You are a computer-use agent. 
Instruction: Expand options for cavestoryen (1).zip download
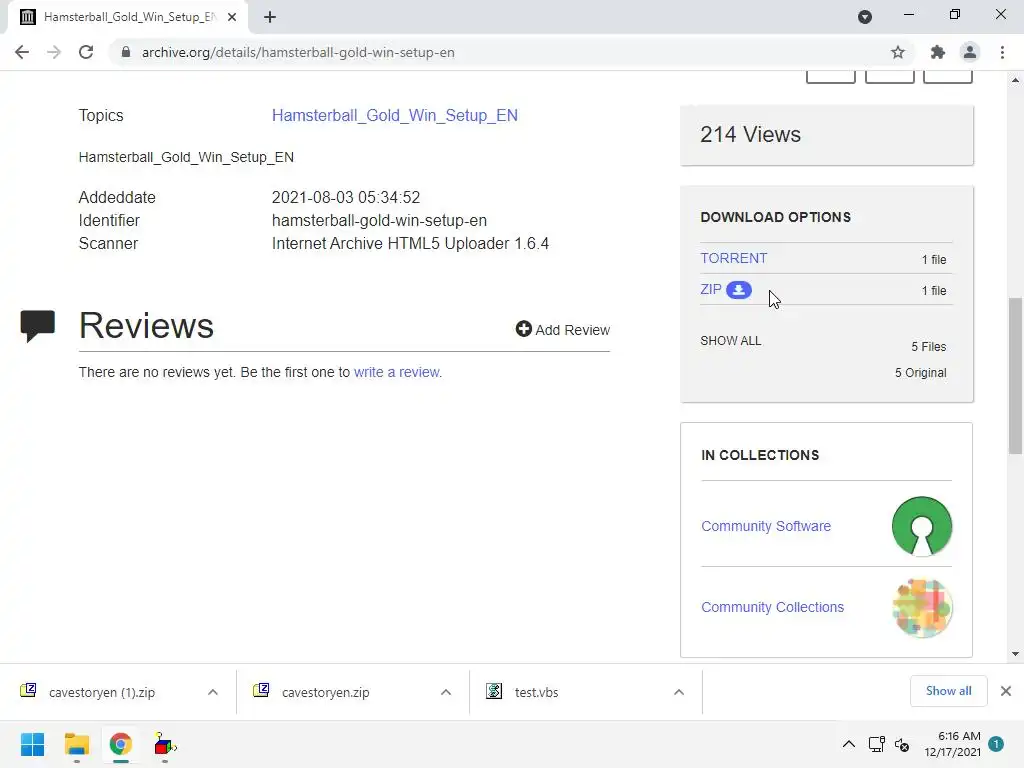tap(212, 692)
